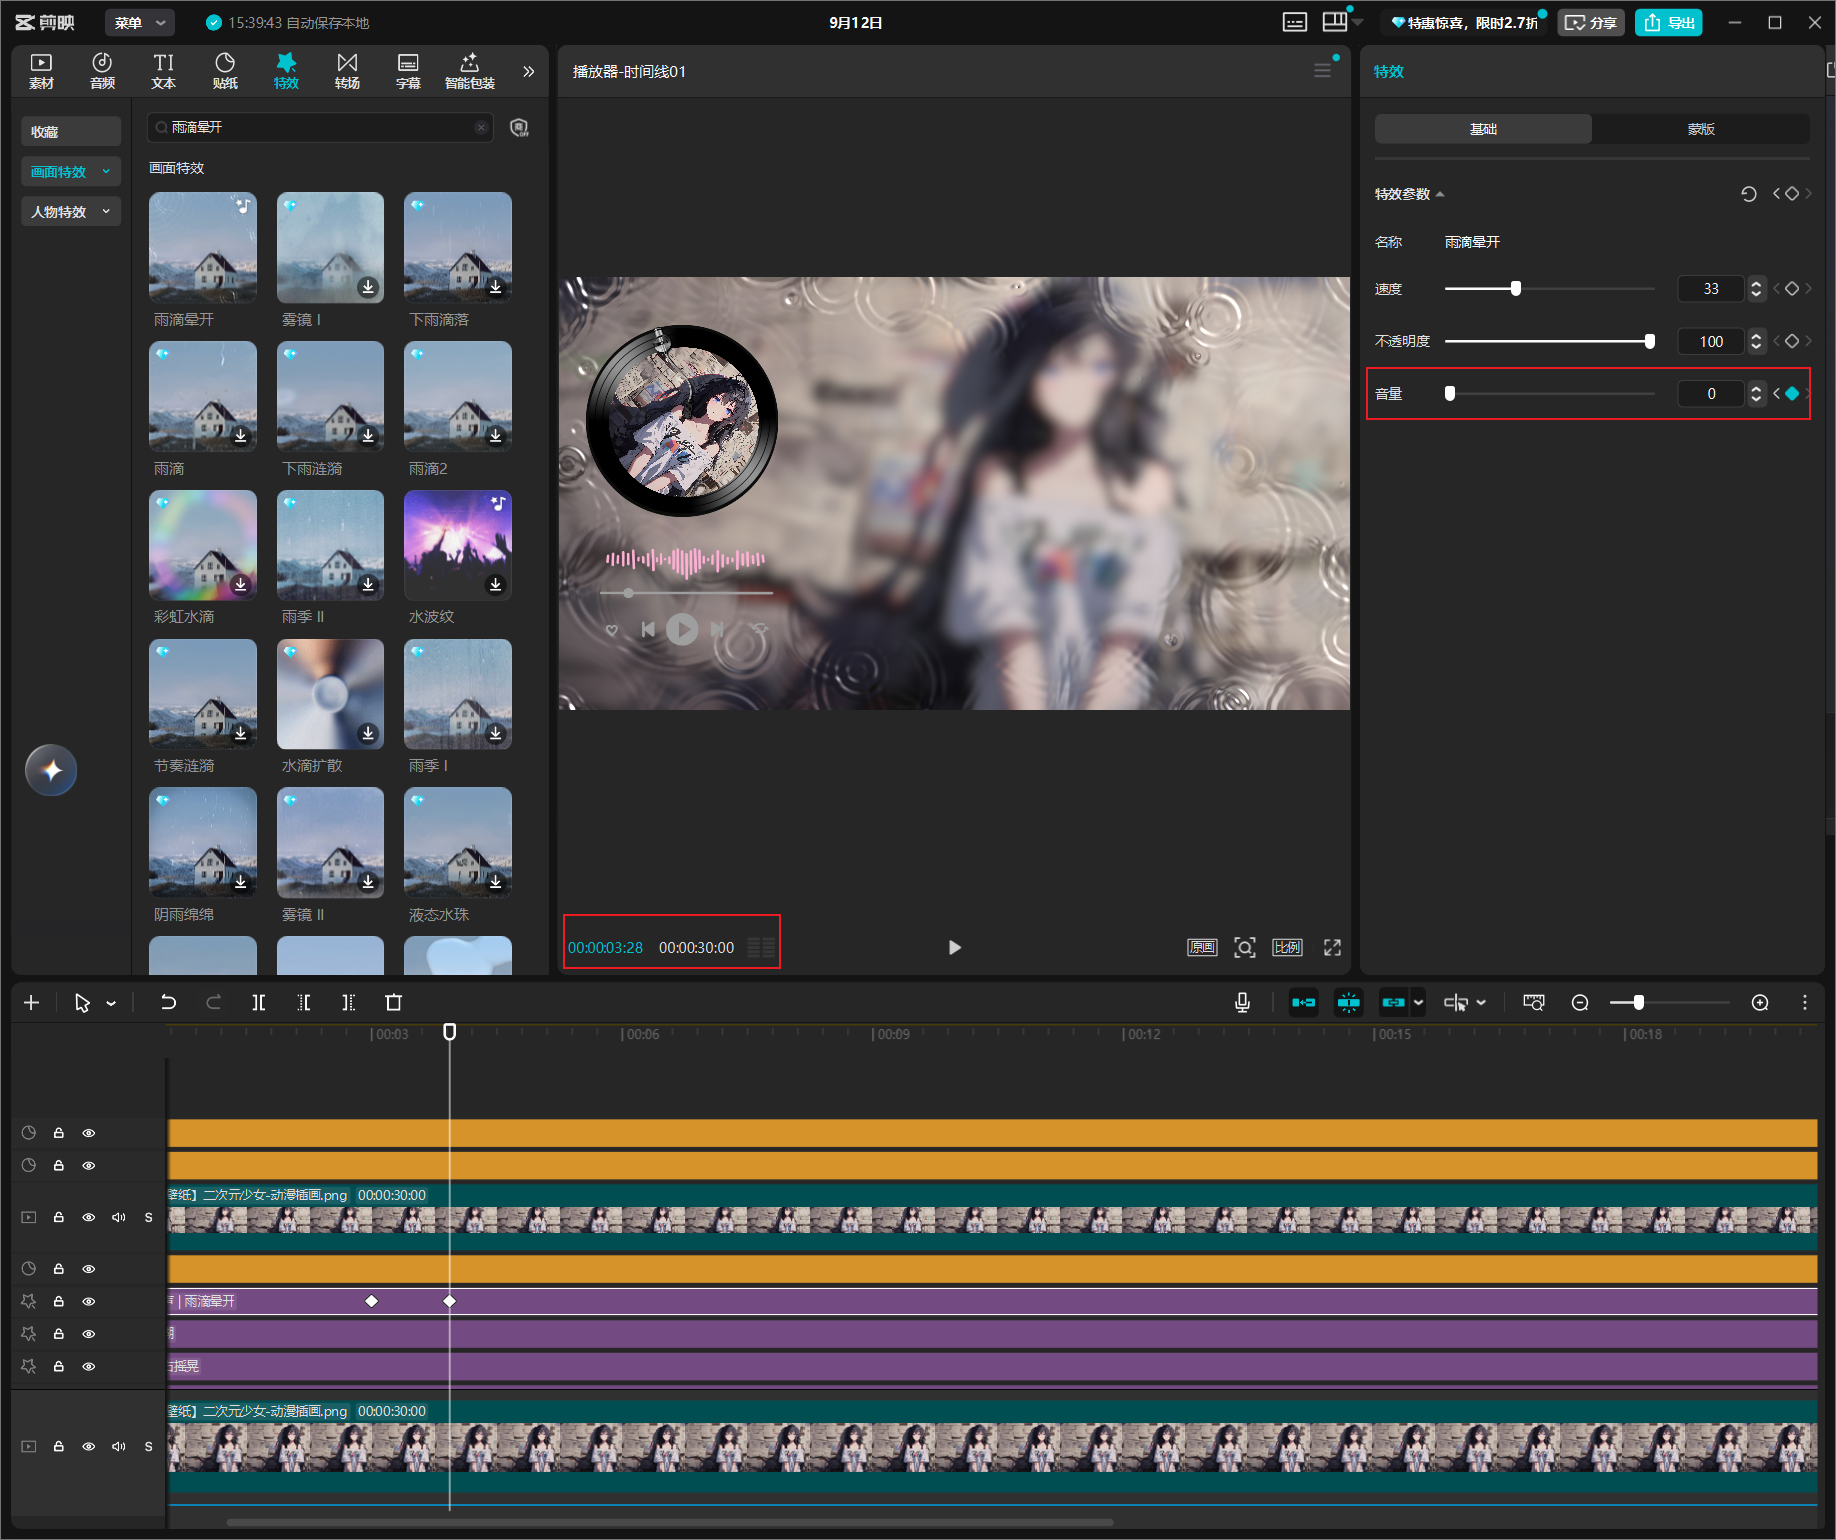The height and width of the screenshot is (1540, 1836).
Task: Select the first keyframe on 雨滴晕开 clip
Action: point(372,1301)
